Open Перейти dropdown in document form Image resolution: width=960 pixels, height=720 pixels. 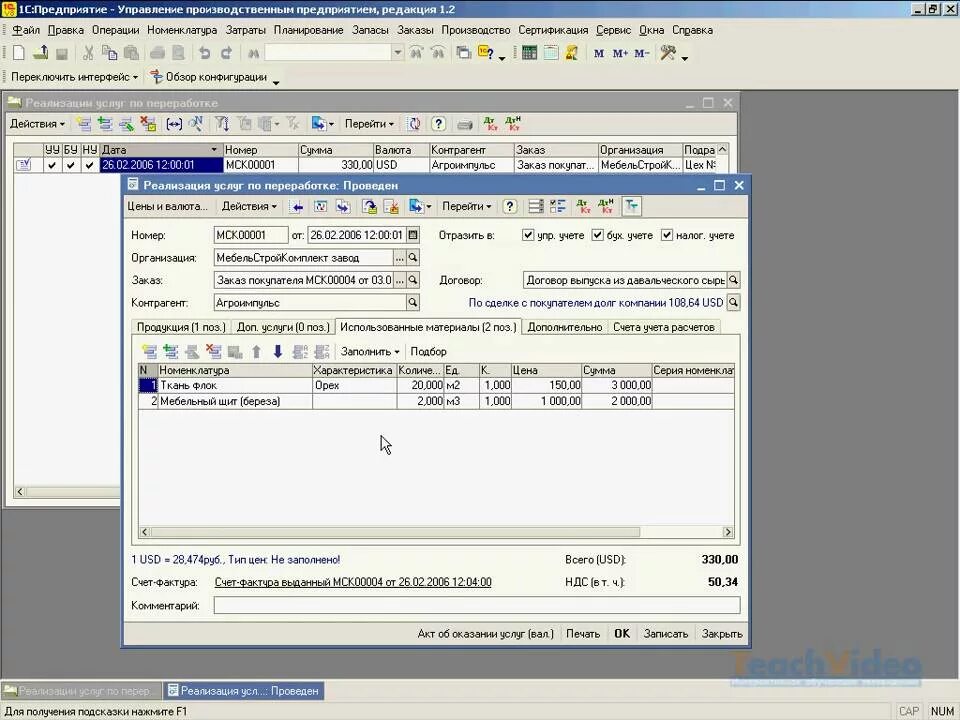tap(467, 206)
